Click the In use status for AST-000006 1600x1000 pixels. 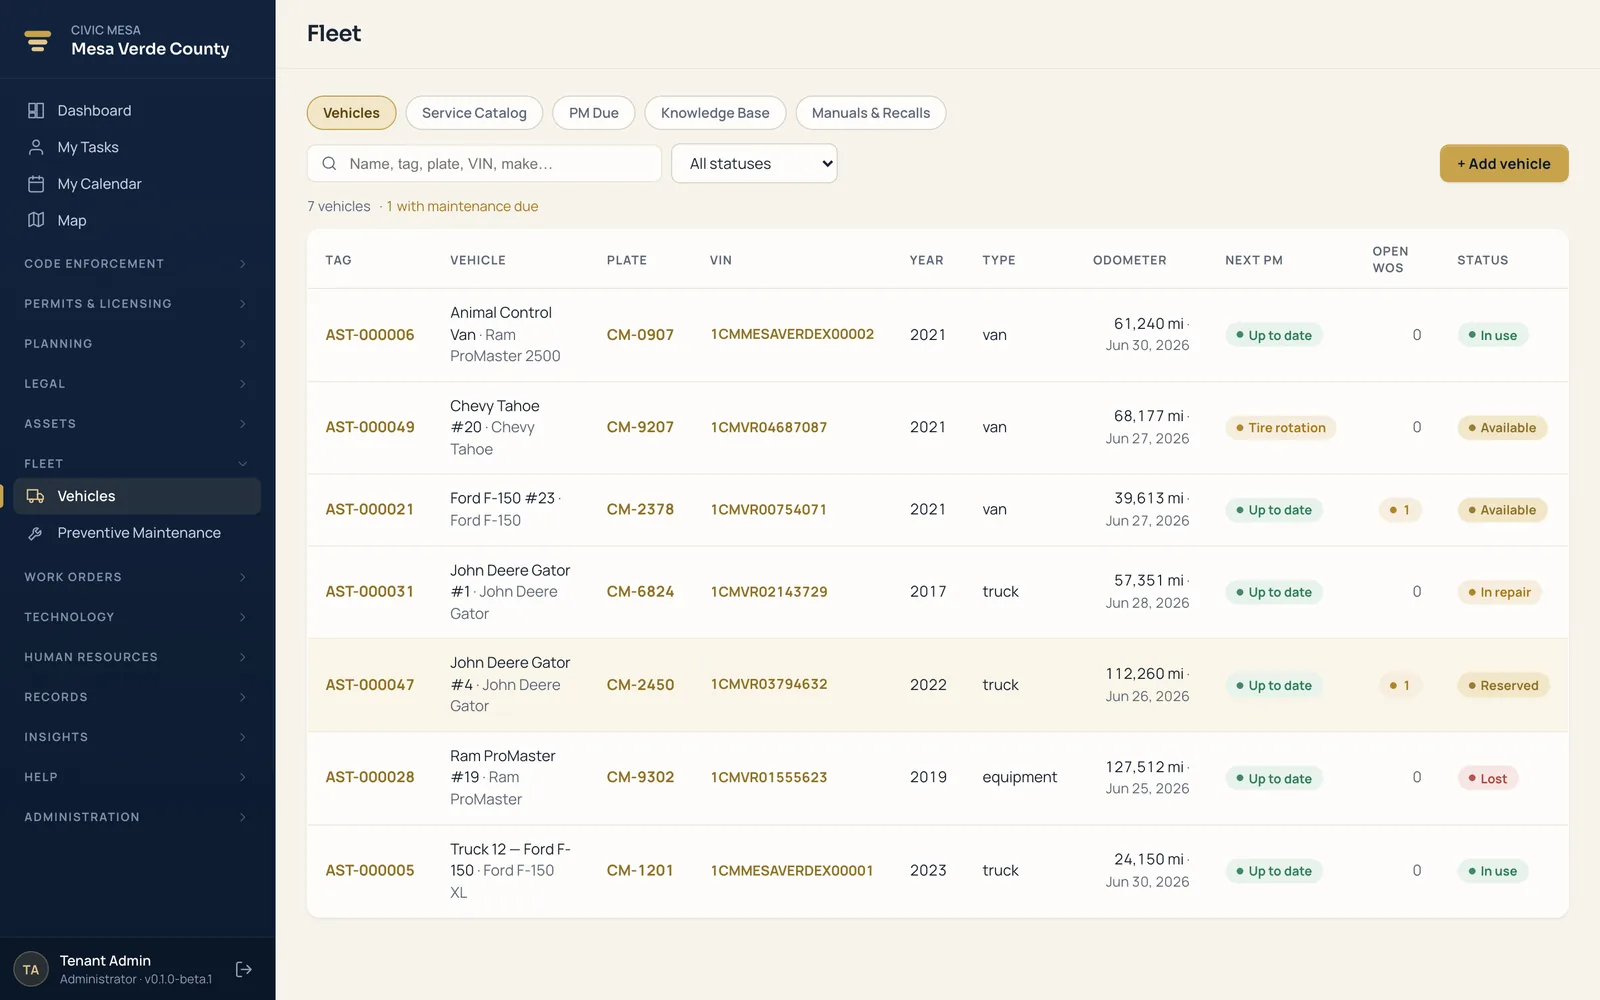pyautogui.click(x=1492, y=335)
